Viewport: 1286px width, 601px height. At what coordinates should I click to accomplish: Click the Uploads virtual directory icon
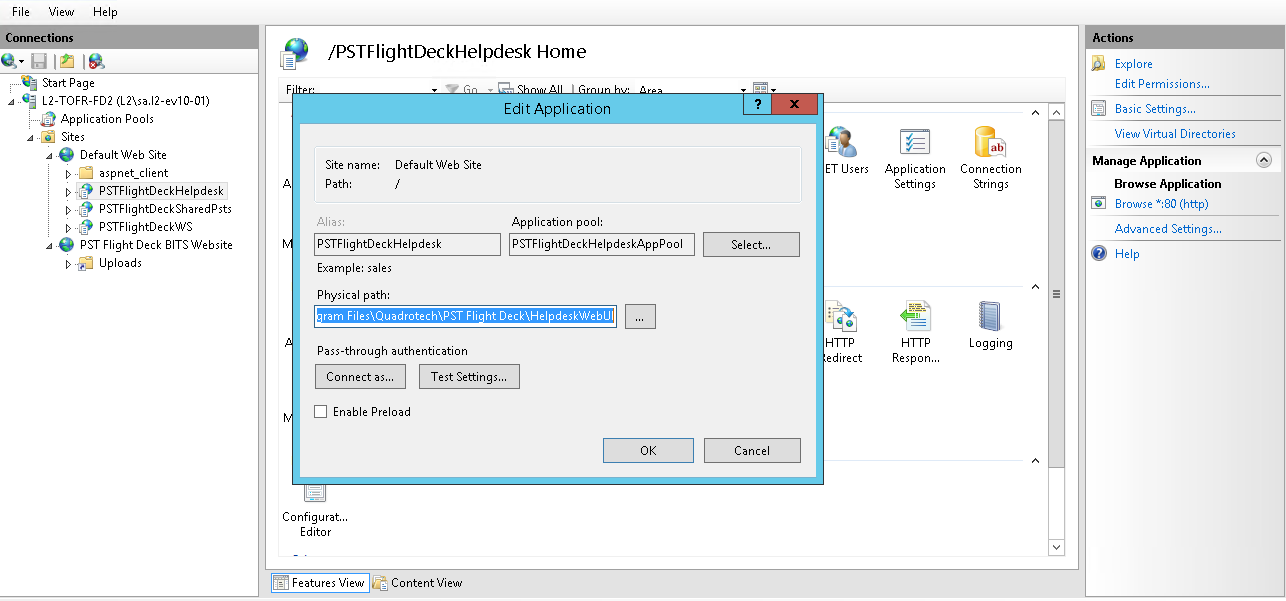[86, 263]
